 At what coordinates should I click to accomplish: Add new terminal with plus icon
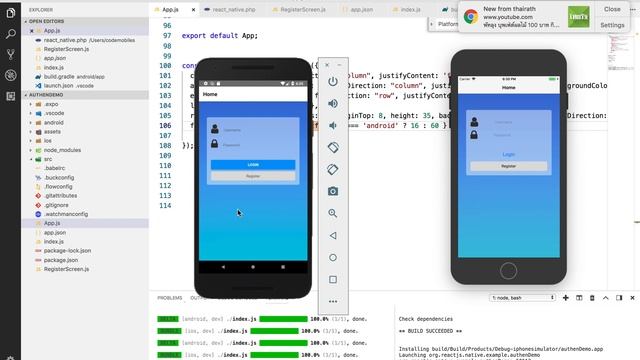click(566, 298)
